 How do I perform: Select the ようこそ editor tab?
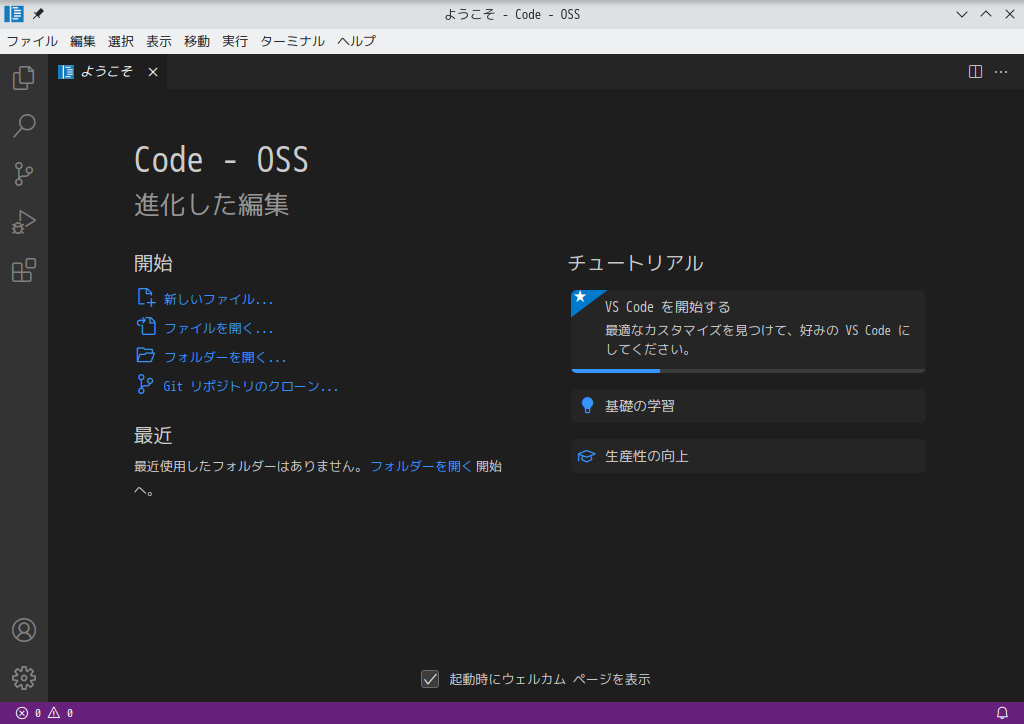coord(108,72)
